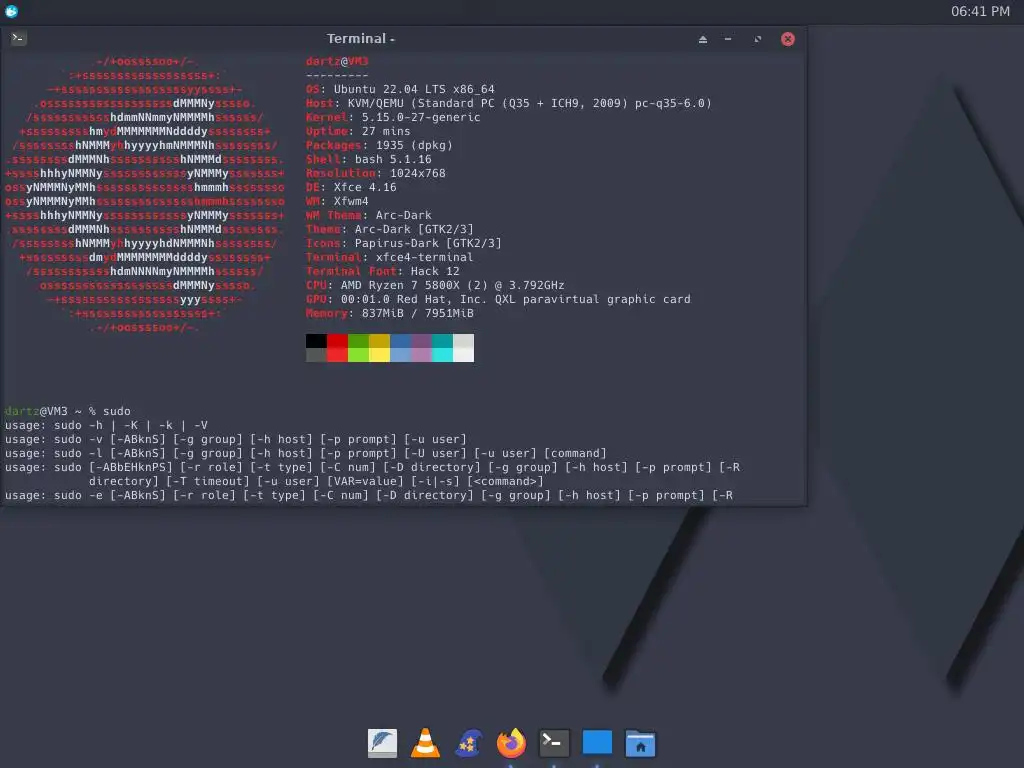This screenshot has height=768, width=1024.
Task: Click the blue color block in the palette
Action: click(x=400, y=341)
